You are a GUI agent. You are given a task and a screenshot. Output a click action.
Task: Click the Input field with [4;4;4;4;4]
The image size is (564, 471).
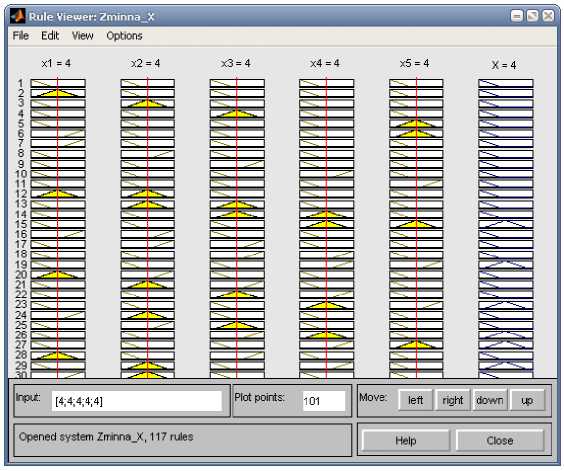137,401
